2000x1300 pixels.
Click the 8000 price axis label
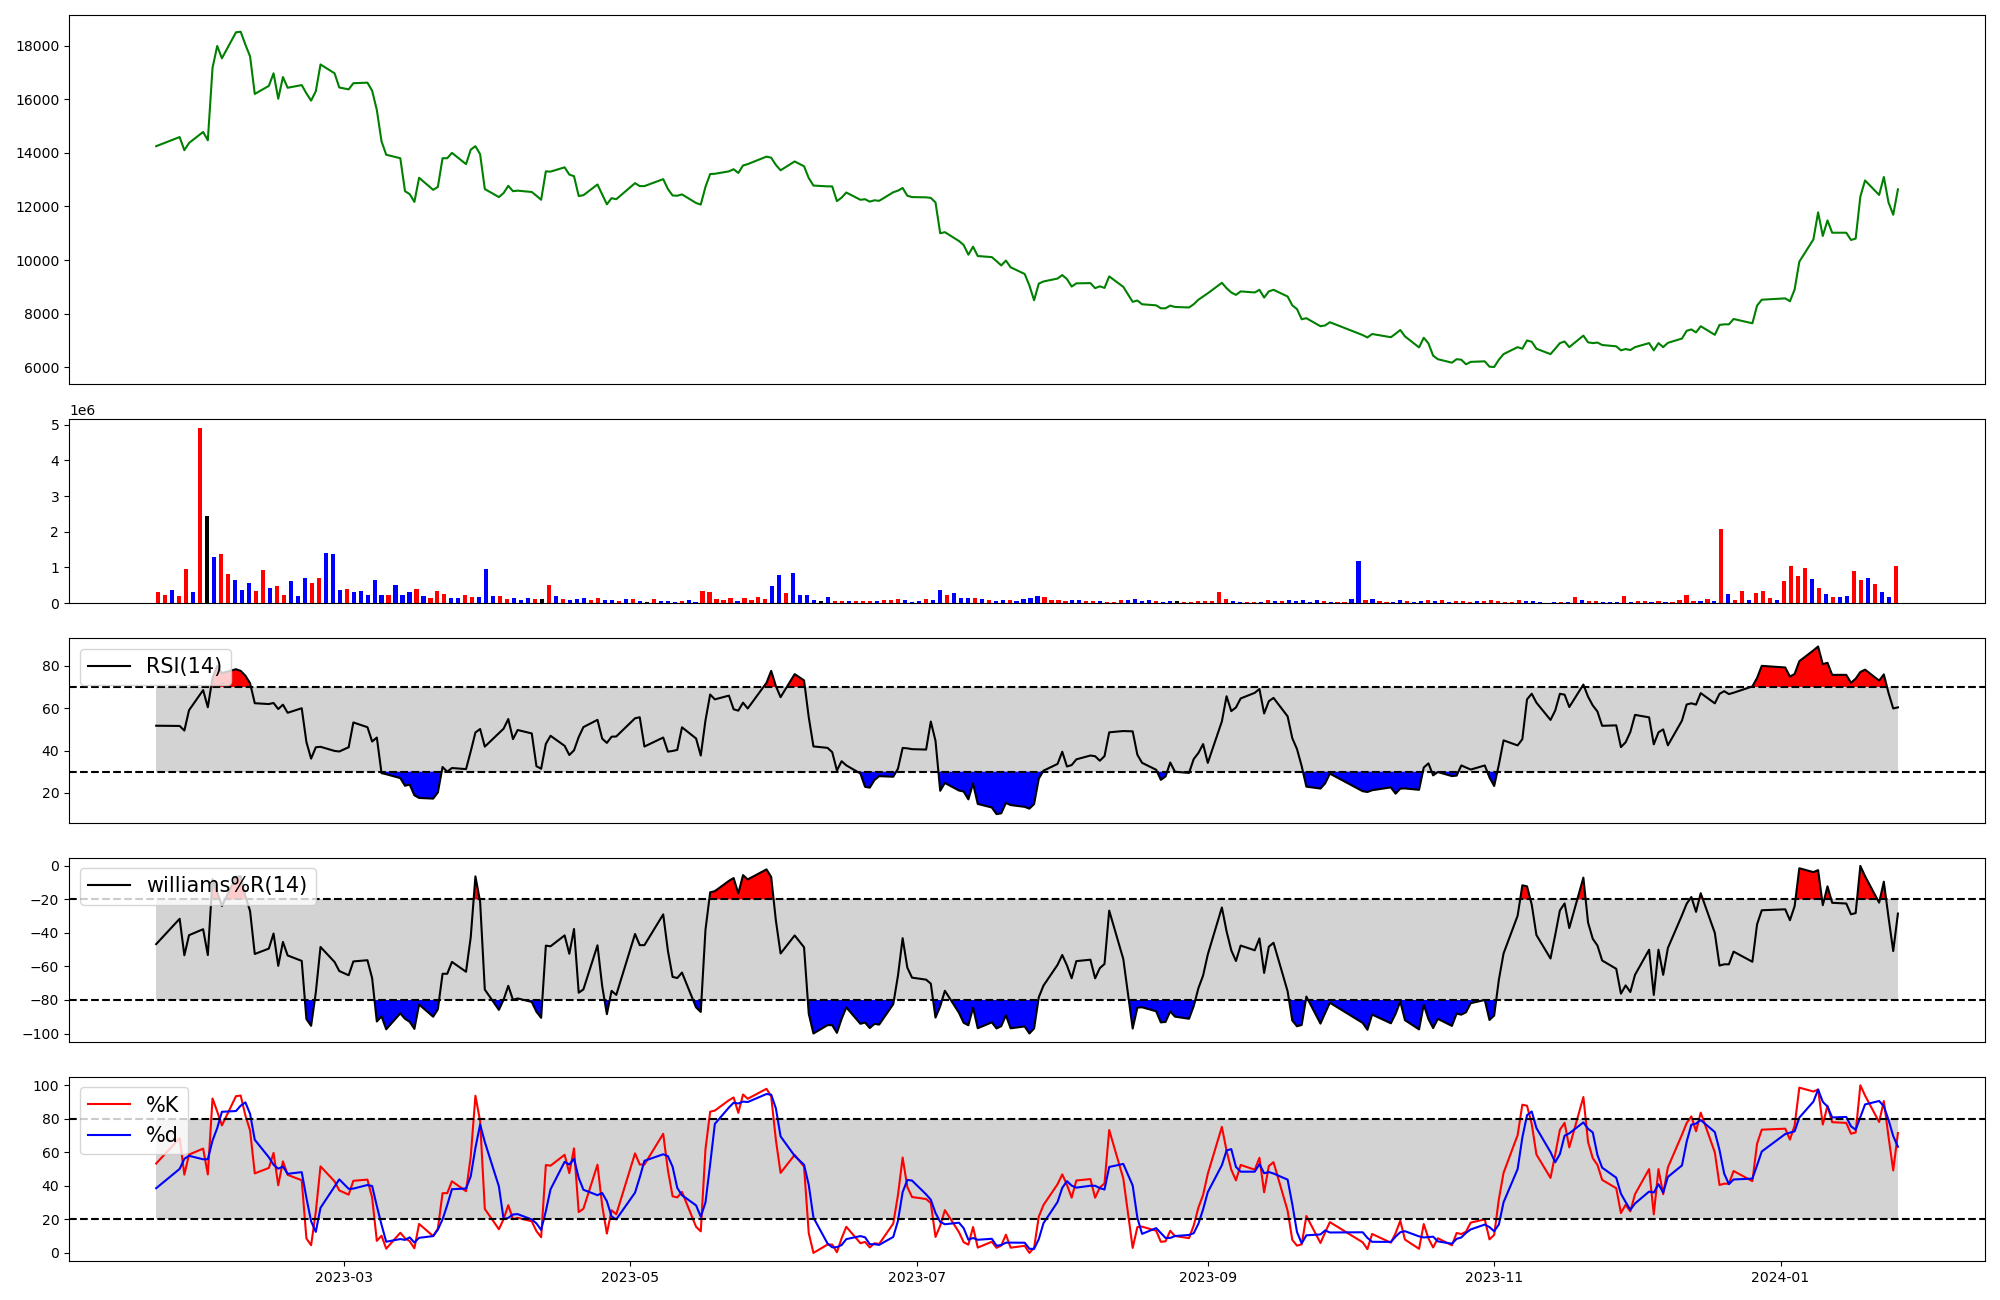42,314
